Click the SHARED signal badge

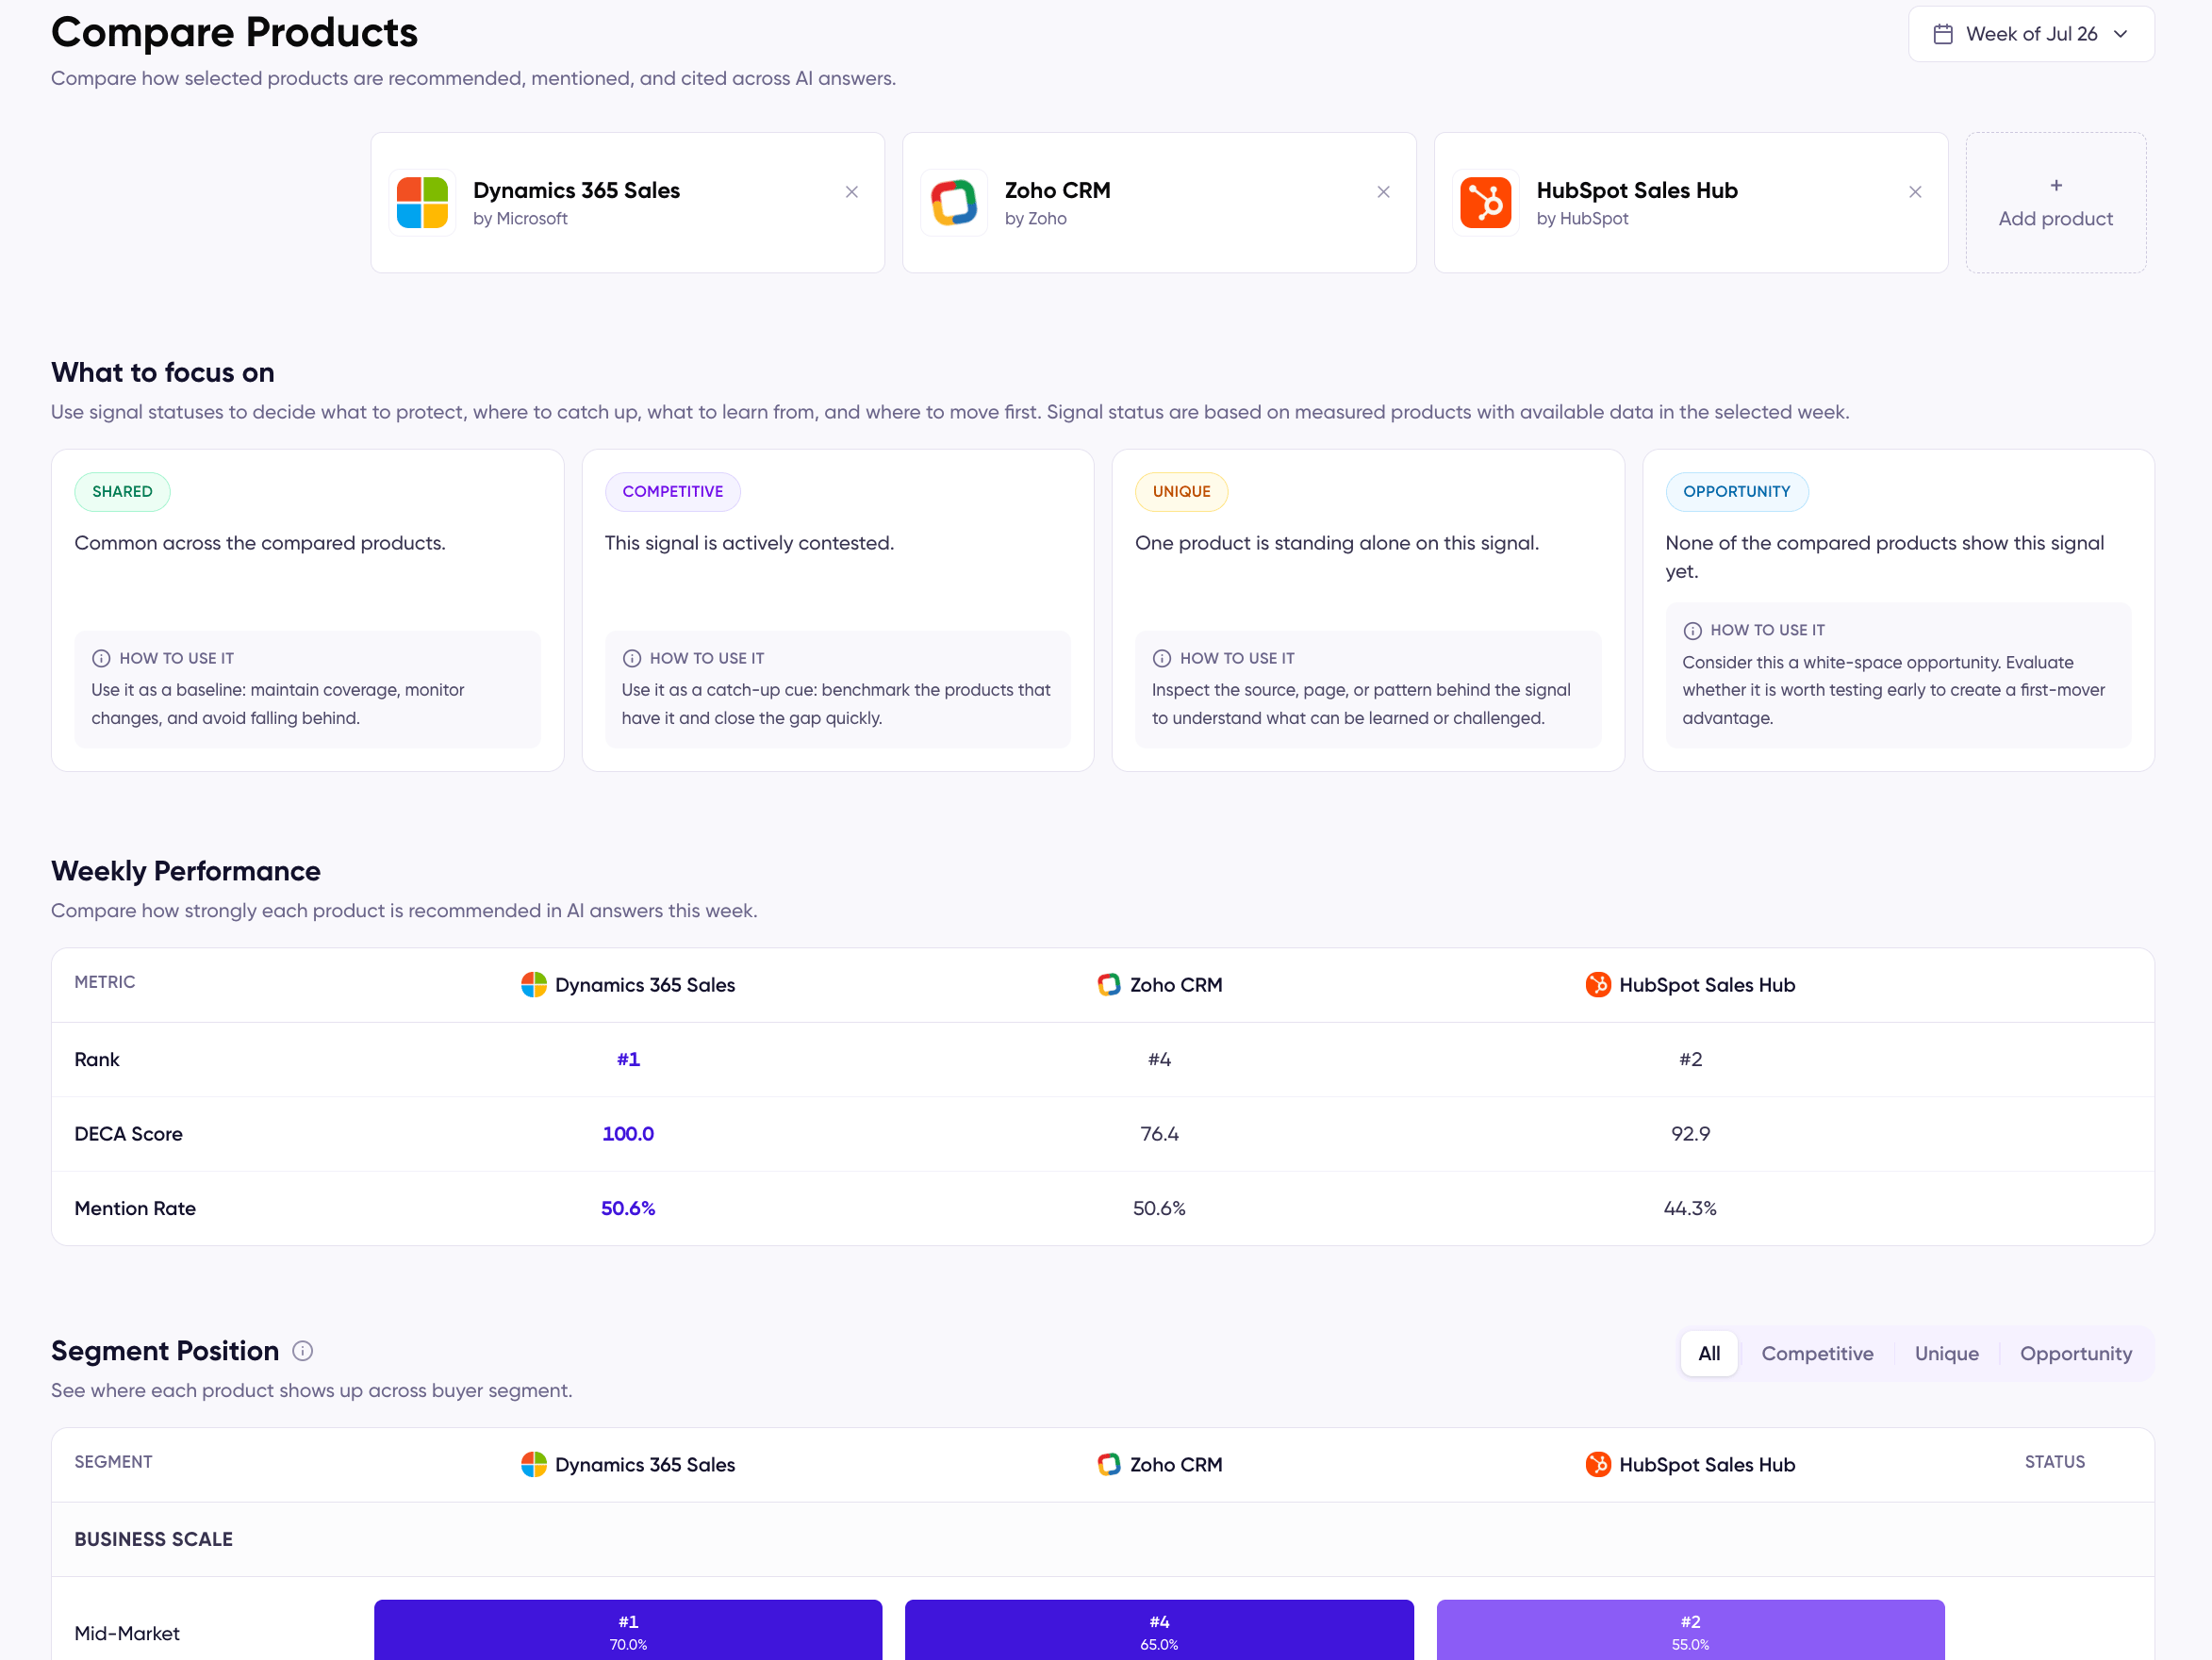122,491
